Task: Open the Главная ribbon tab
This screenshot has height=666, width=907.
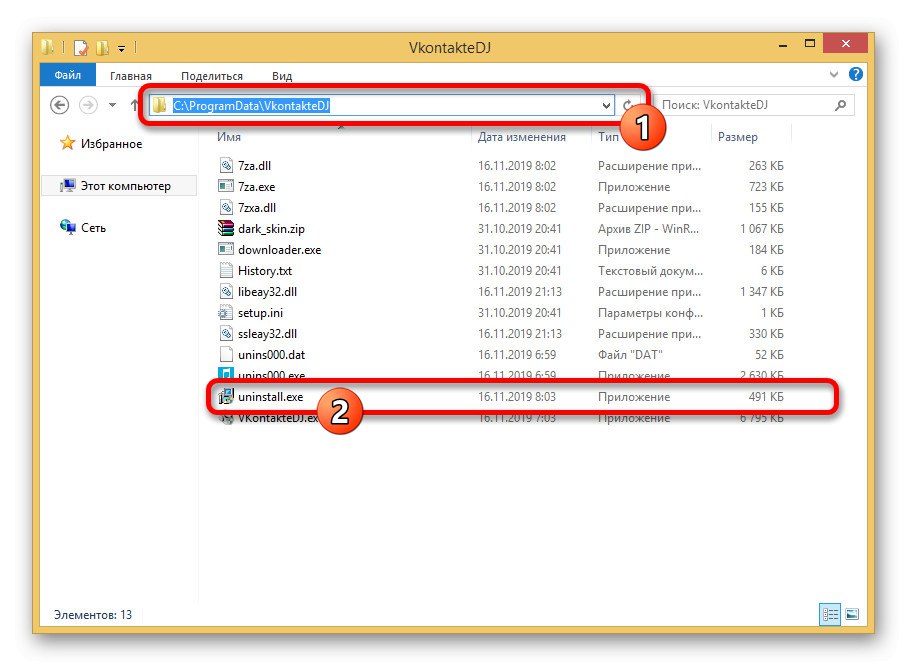Action: tap(131, 76)
